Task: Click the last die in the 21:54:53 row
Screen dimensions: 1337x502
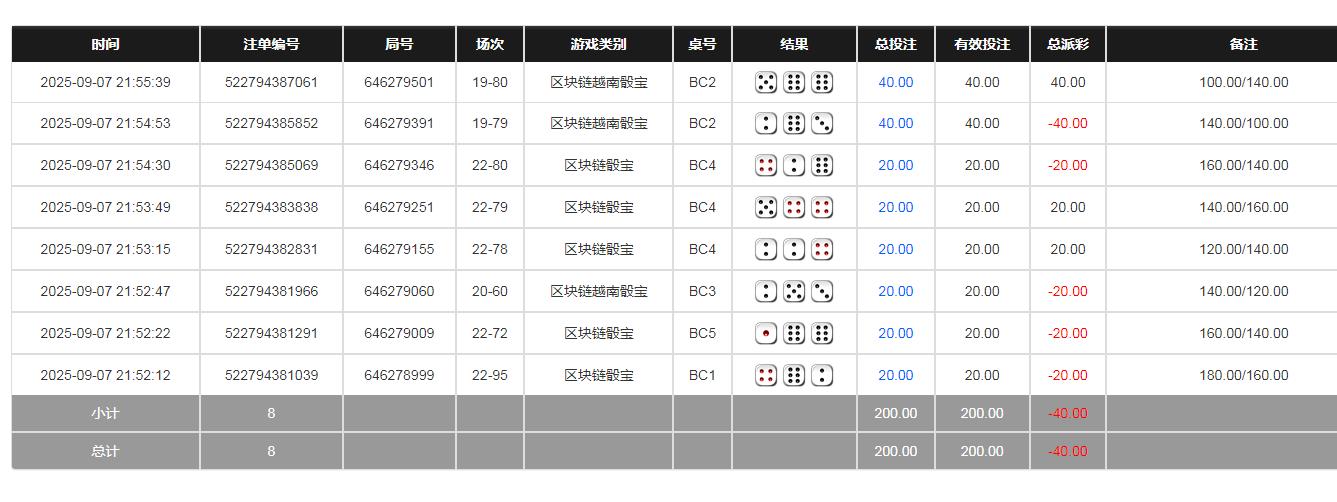Action: tap(822, 124)
